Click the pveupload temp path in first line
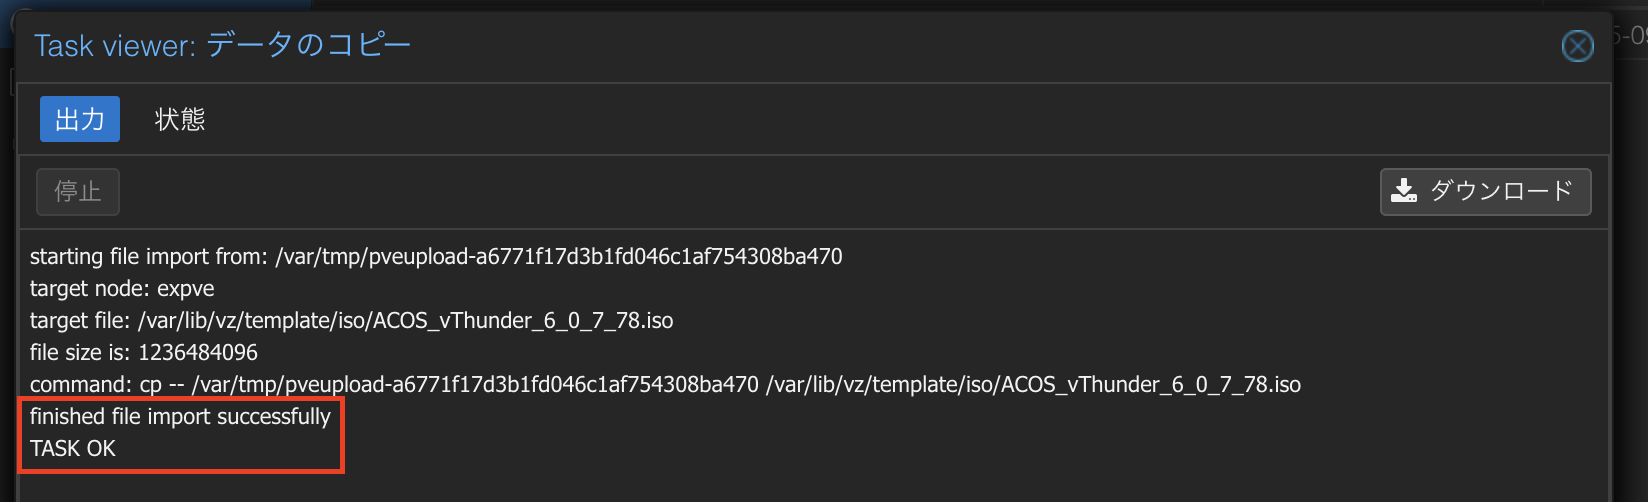 pos(559,257)
